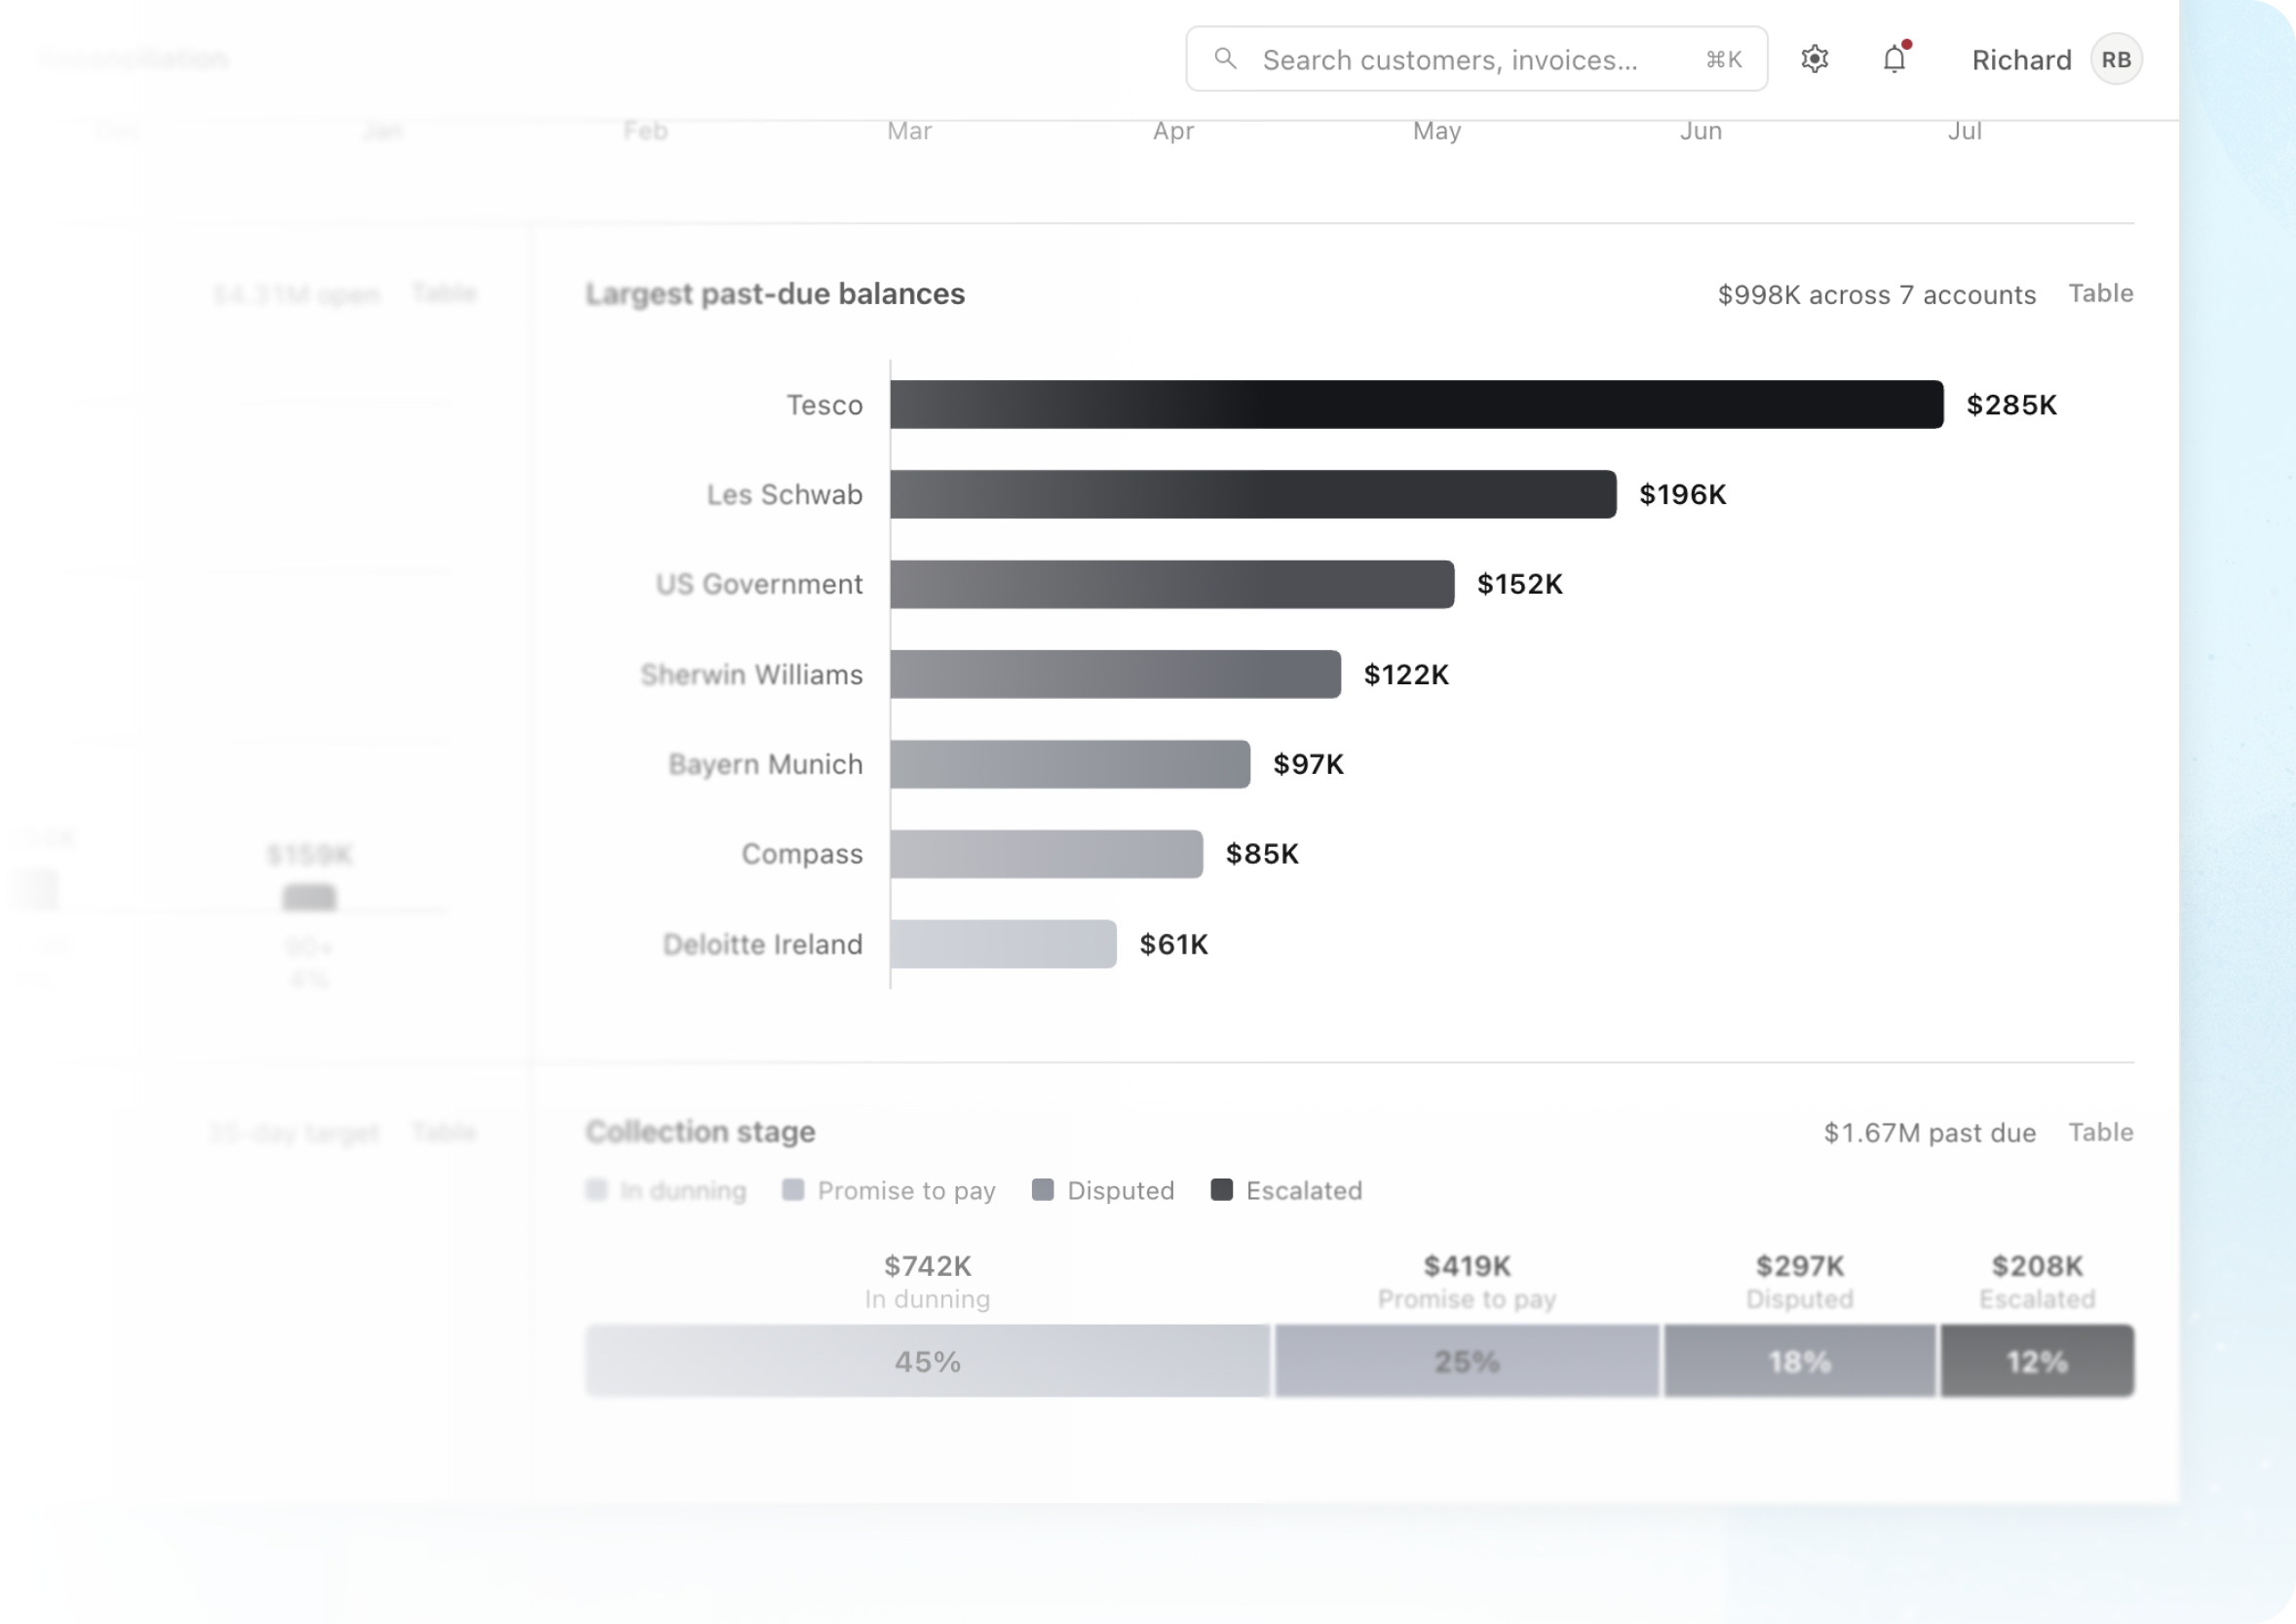The height and width of the screenshot is (1624, 2296).
Task: Switch Collection stage to Table view
Action: tap(2100, 1132)
